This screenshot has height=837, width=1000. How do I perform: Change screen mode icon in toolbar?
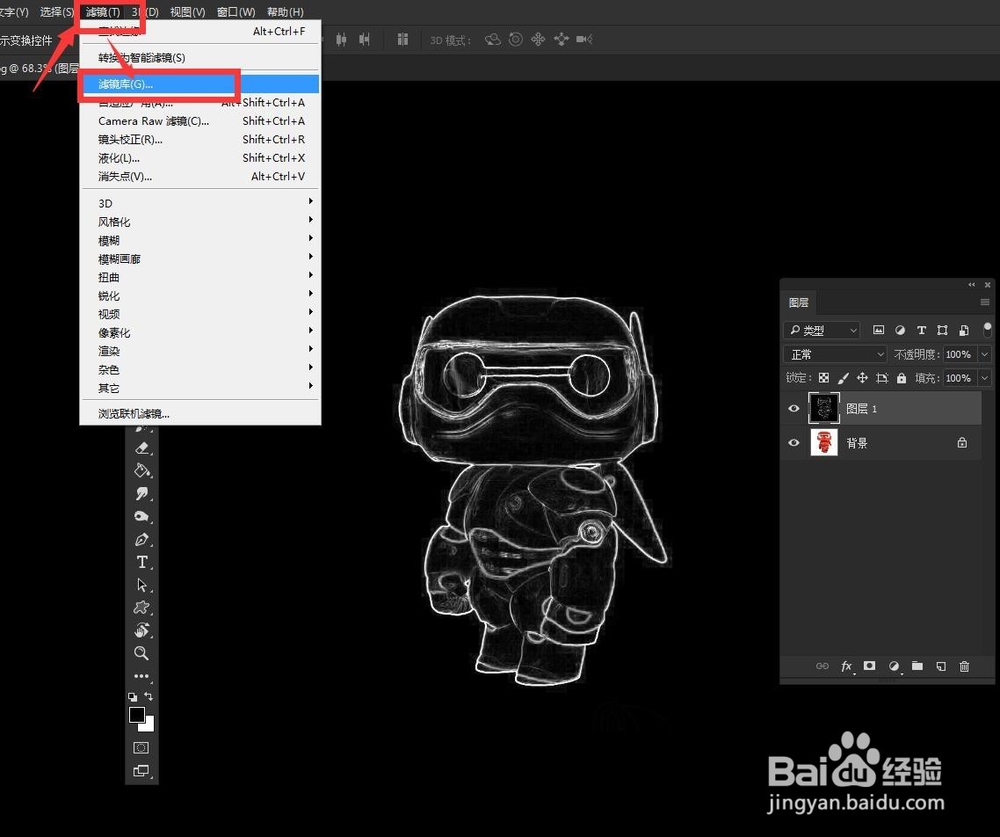coord(141,771)
